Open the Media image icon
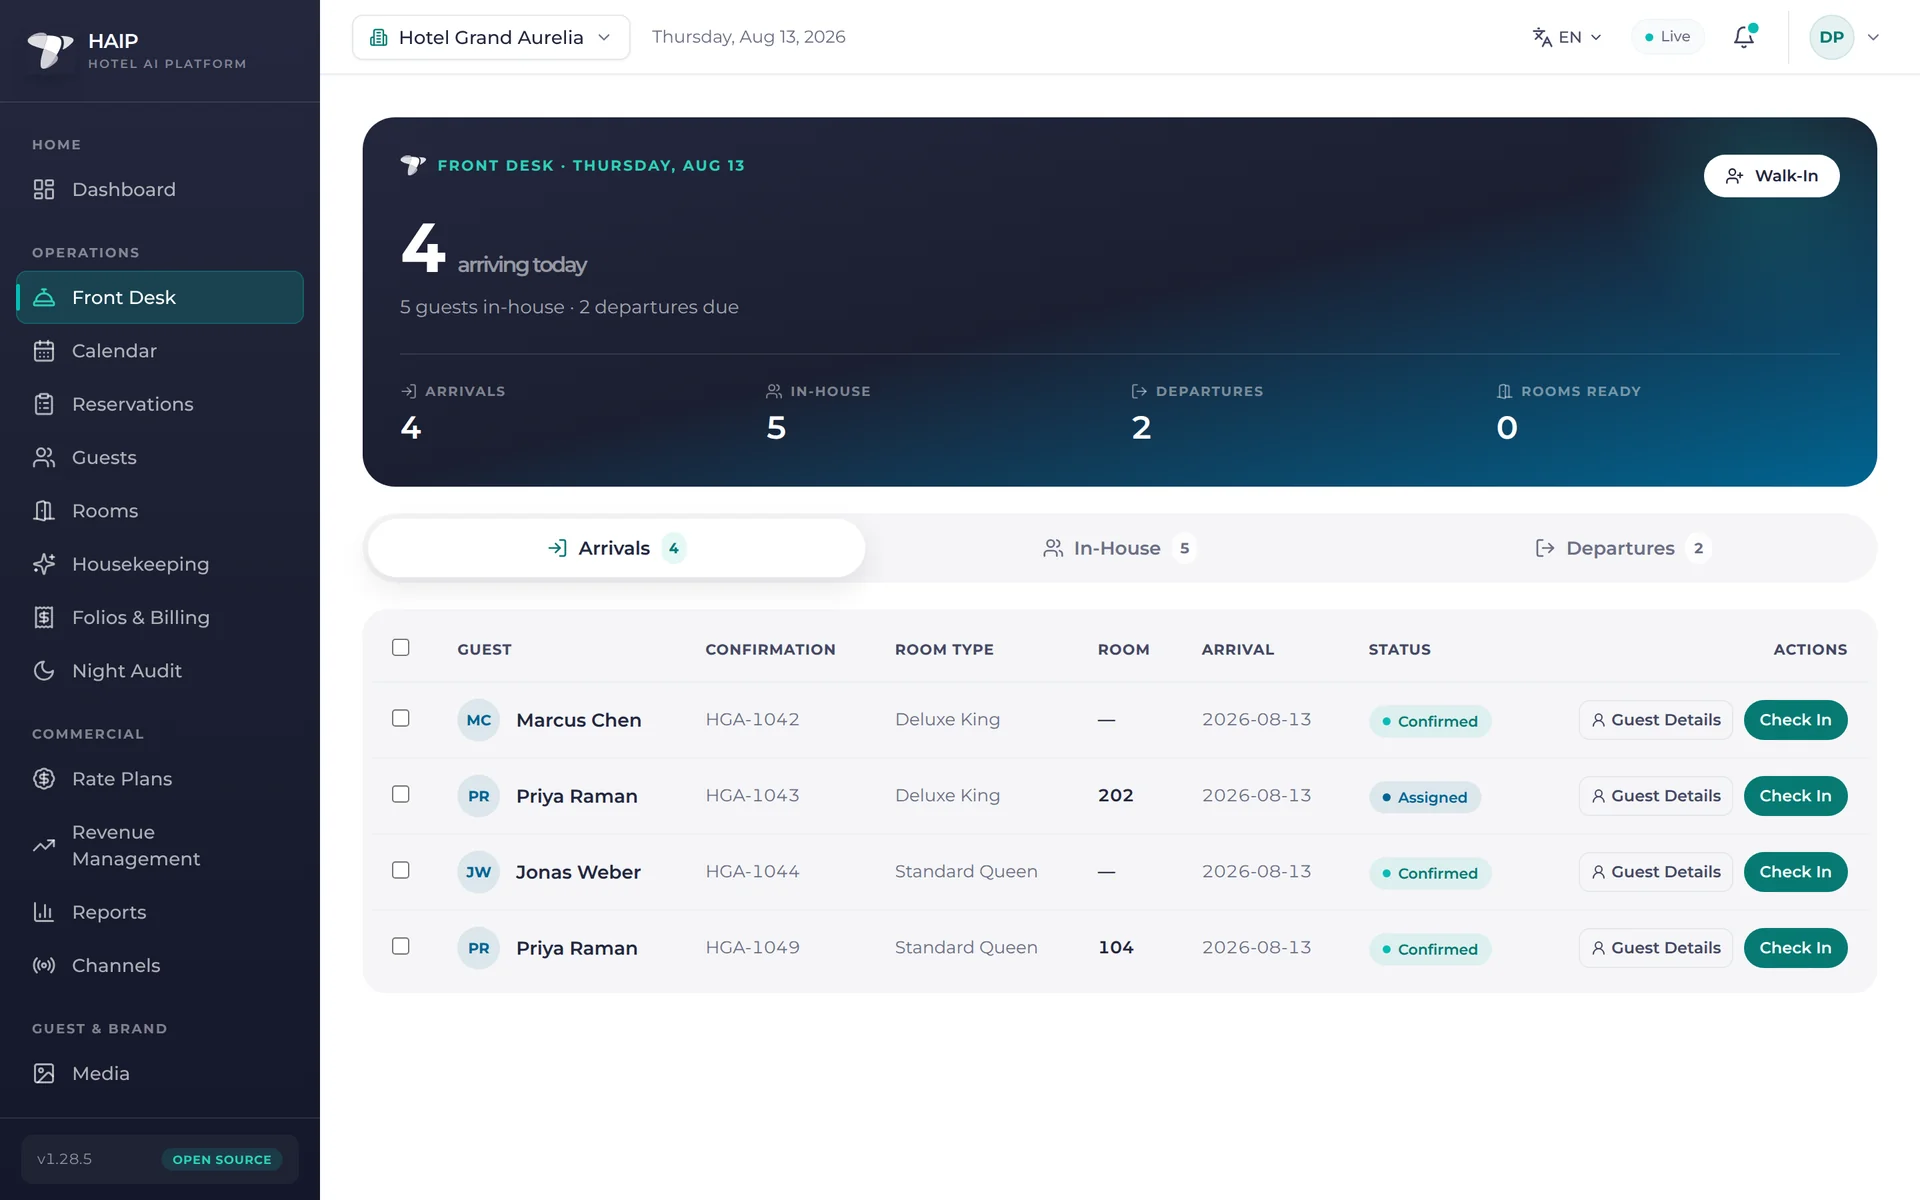 click(44, 1074)
